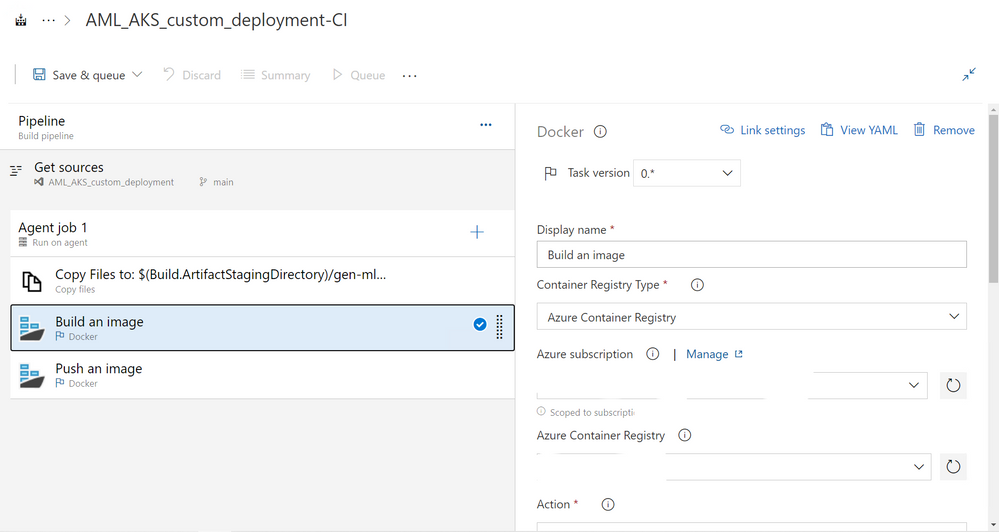Click the Scoped to subscription info text
999x532 pixels.
point(593,412)
